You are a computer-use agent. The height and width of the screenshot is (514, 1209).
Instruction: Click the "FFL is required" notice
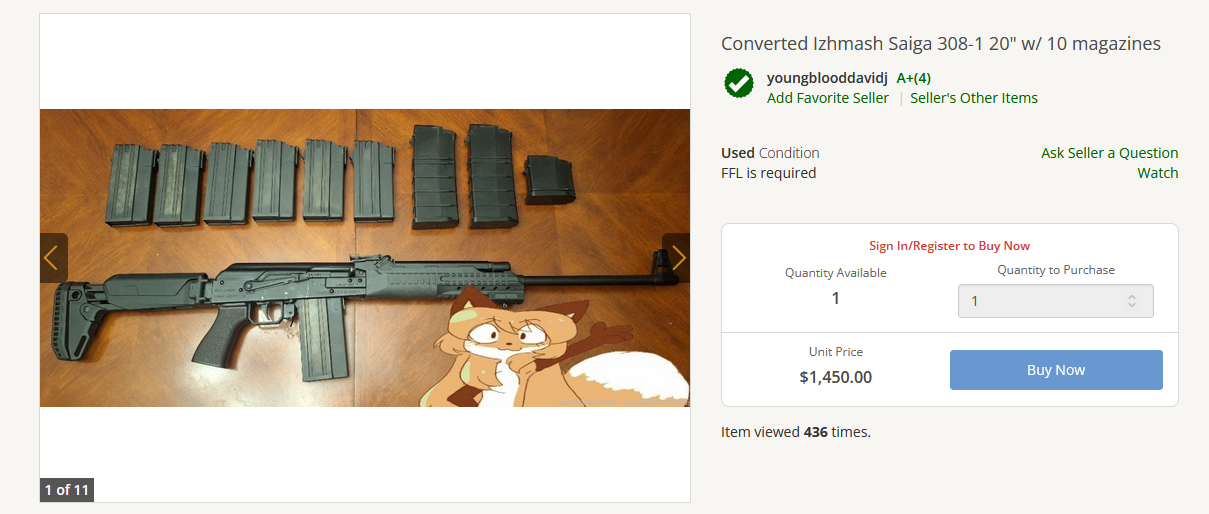pyautogui.click(x=768, y=173)
